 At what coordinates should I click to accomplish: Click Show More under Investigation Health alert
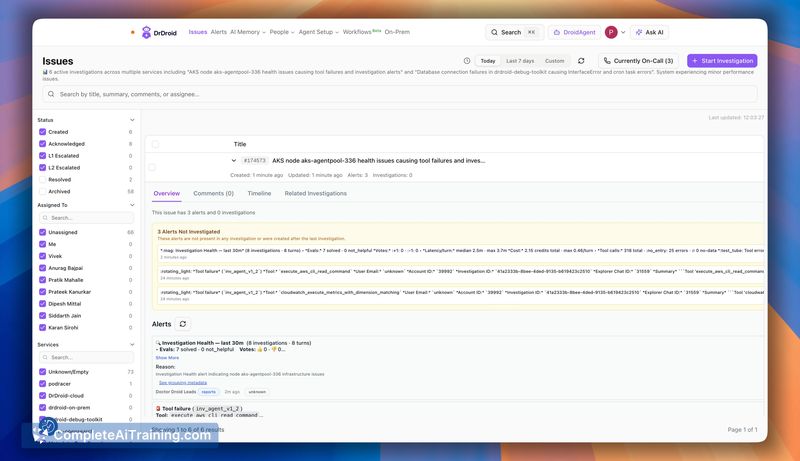pos(167,357)
